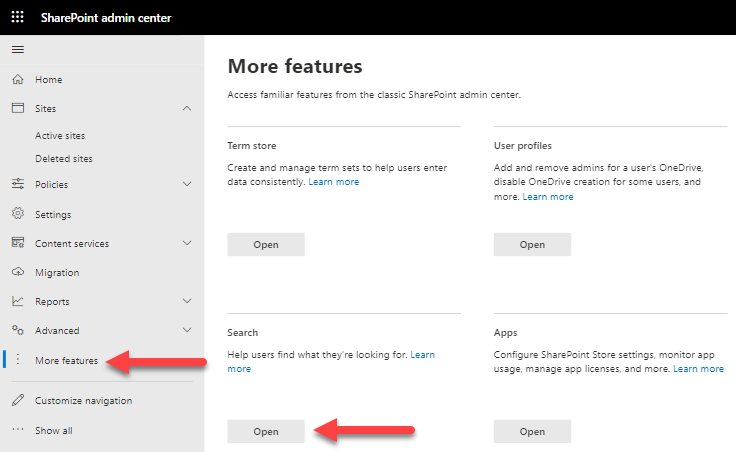
Task: Open Migration in navigation
Action: click(57, 273)
